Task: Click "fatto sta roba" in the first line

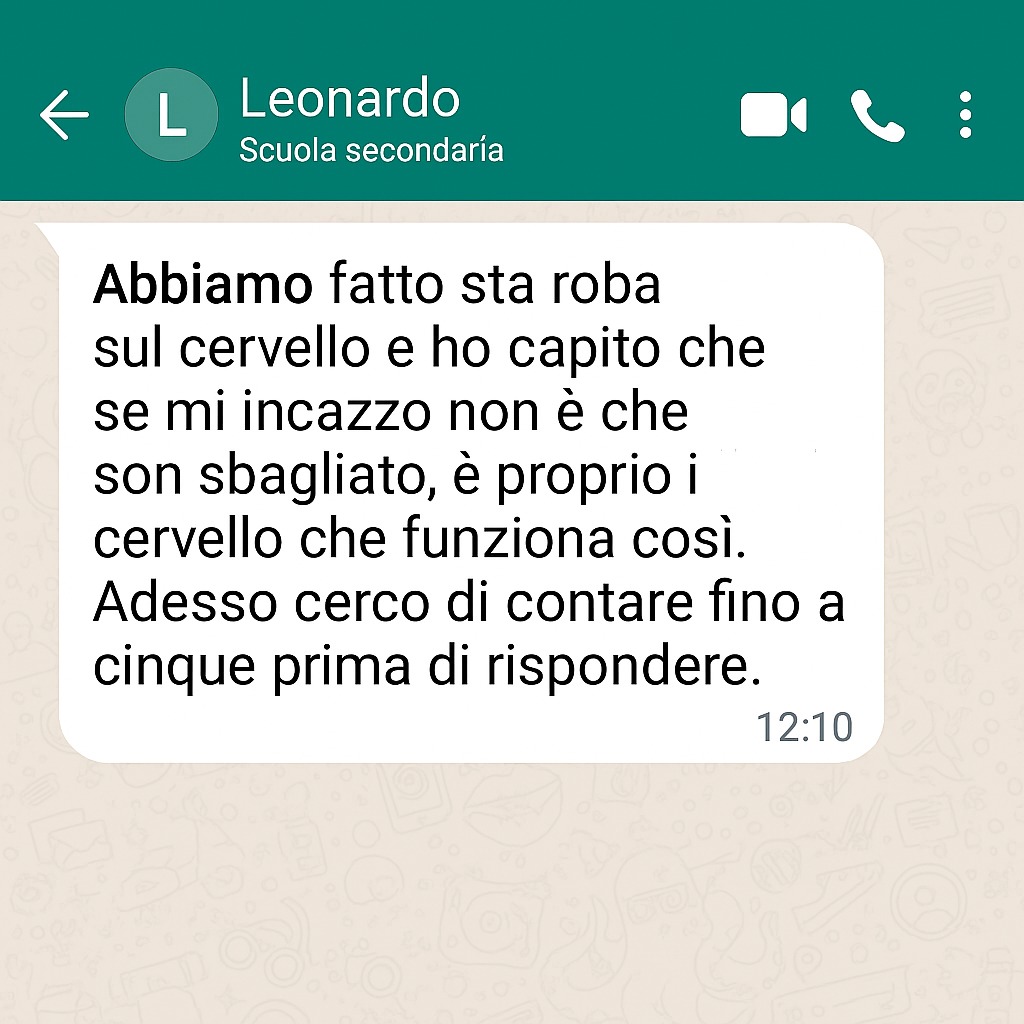Action: pos(495,285)
